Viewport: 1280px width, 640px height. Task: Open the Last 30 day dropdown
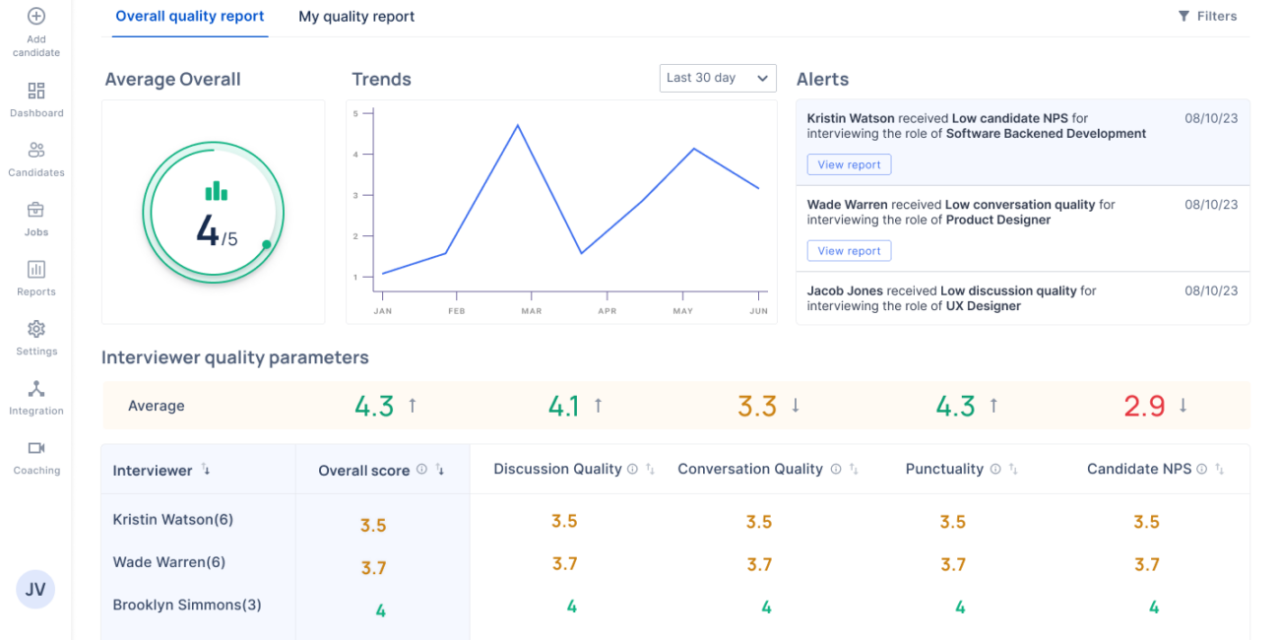click(717, 78)
